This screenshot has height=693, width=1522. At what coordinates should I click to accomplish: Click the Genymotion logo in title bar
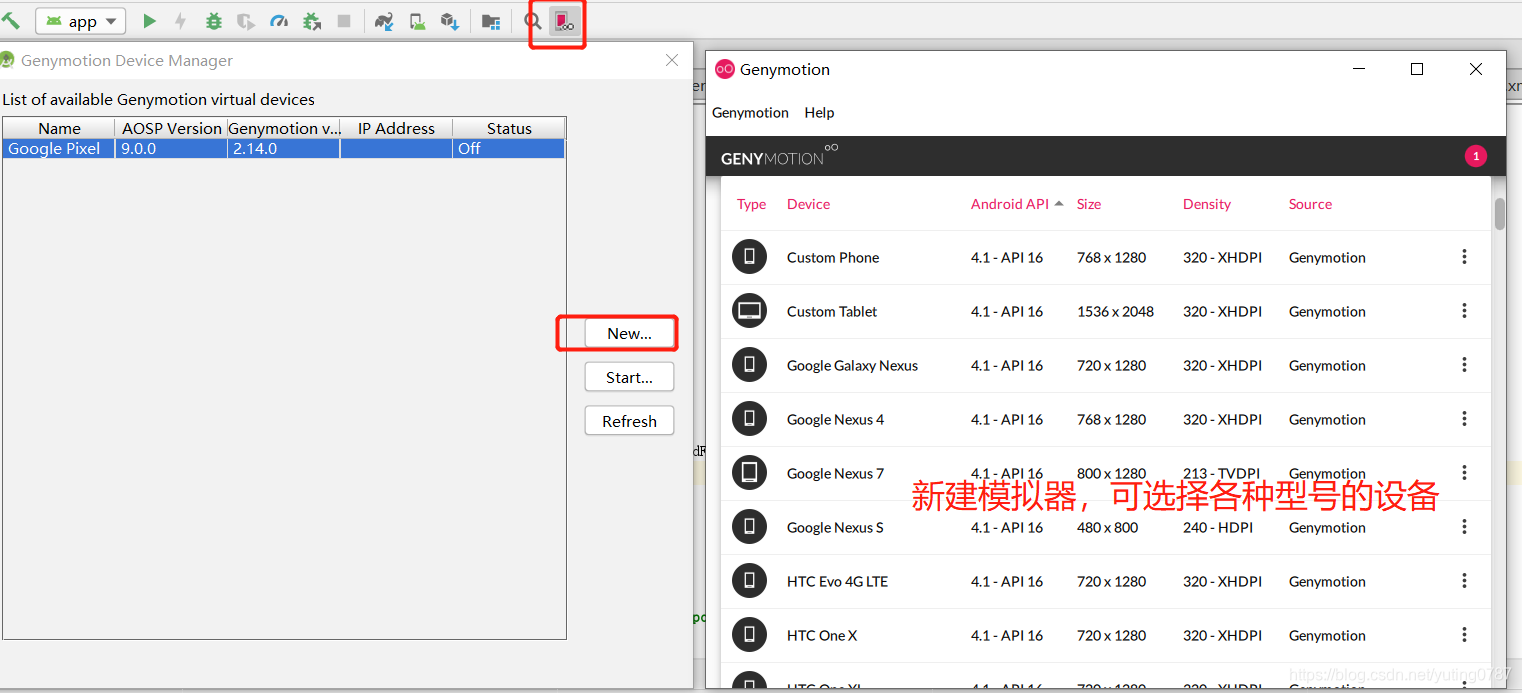click(x=724, y=69)
